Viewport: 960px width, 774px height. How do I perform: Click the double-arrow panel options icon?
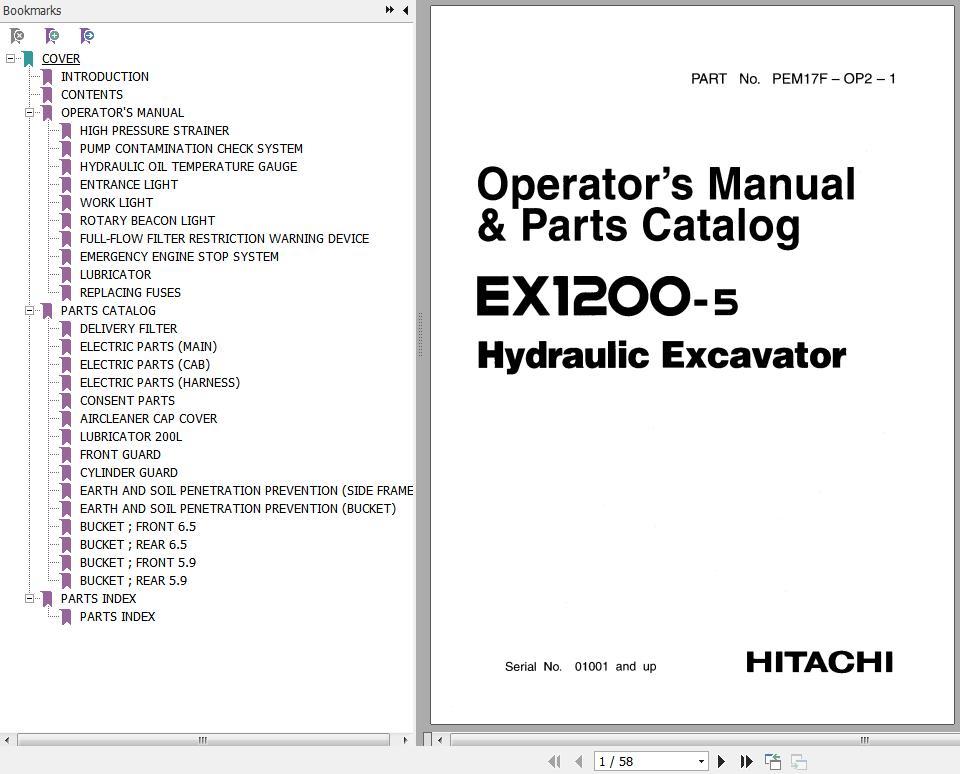click(x=389, y=10)
